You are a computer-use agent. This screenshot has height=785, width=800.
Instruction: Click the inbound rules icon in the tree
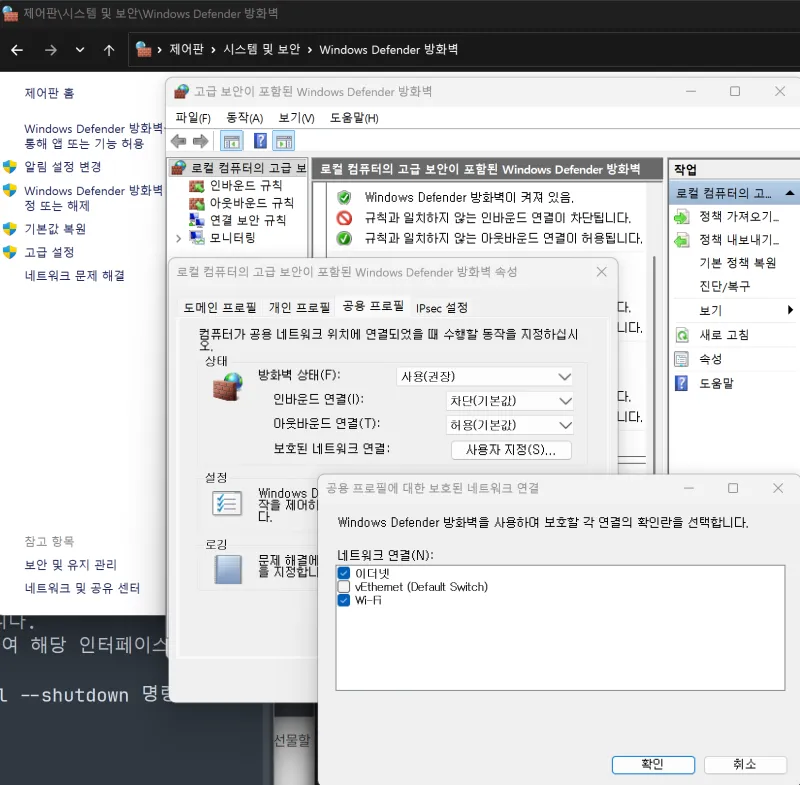tap(196, 186)
